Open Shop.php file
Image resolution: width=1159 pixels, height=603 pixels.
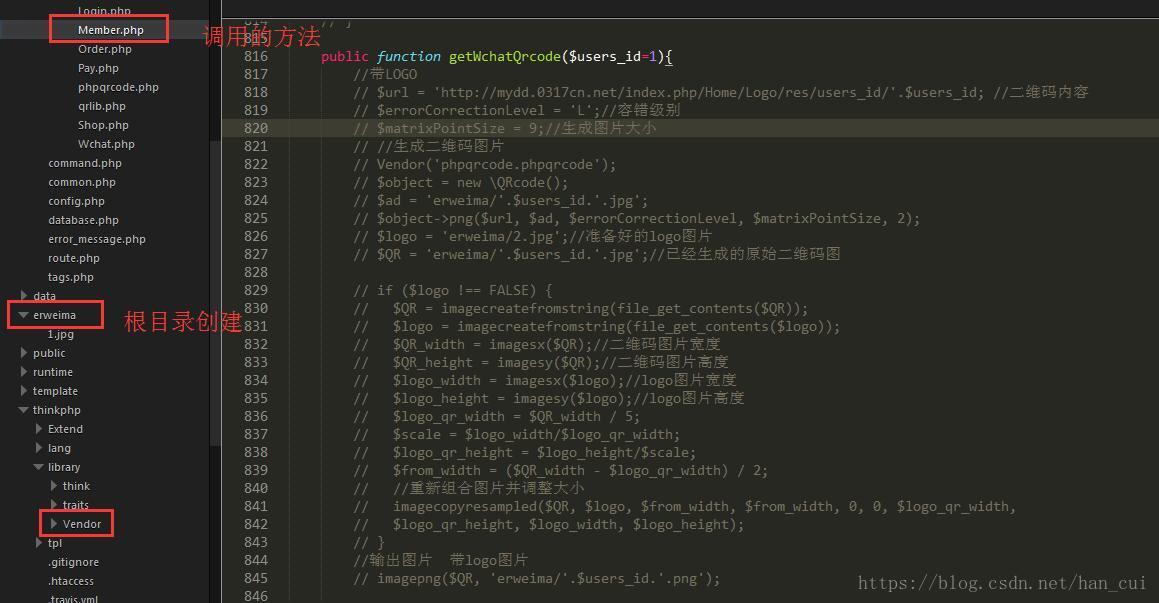(x=103, y=126)
